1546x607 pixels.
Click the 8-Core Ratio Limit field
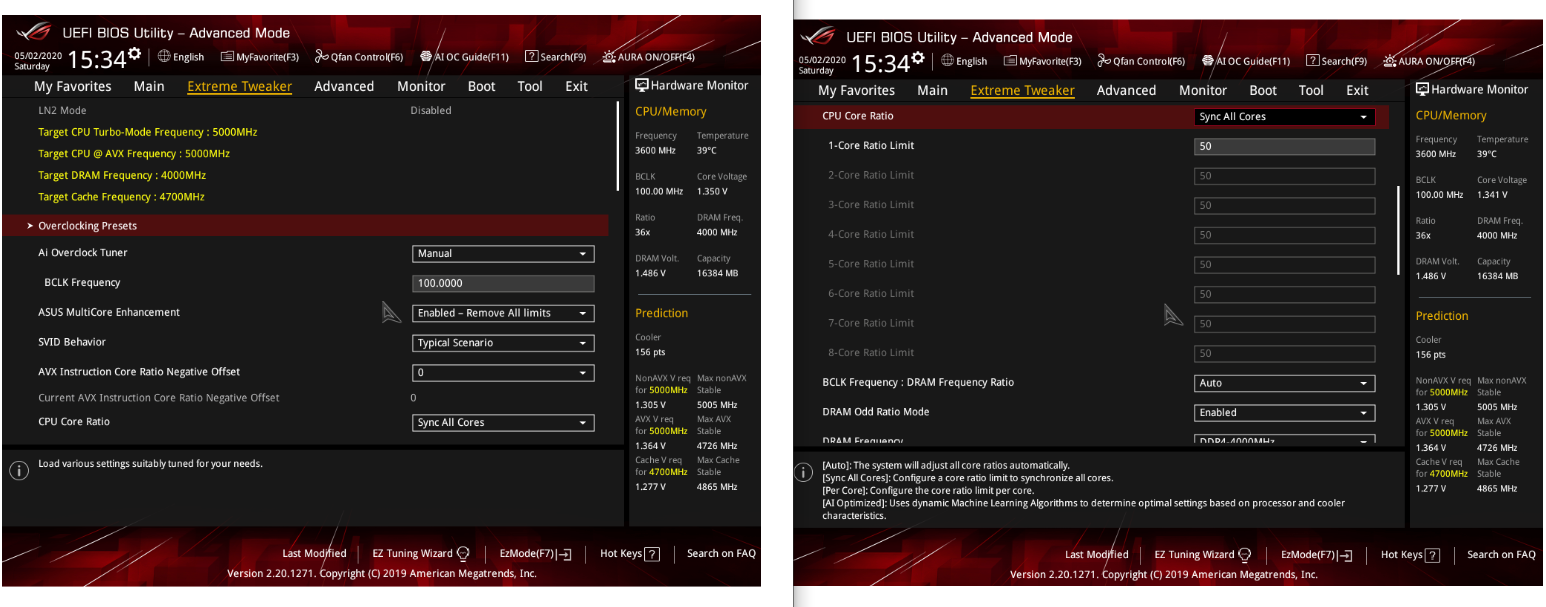(1285, 353)
